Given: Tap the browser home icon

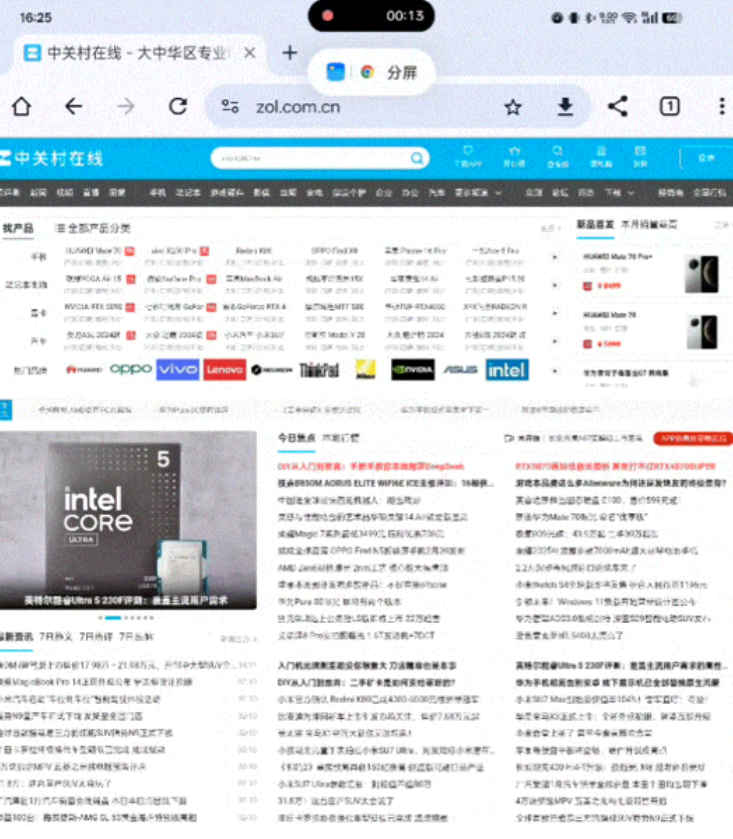Looking at the screenshot, I should click(x=22, y=106).
